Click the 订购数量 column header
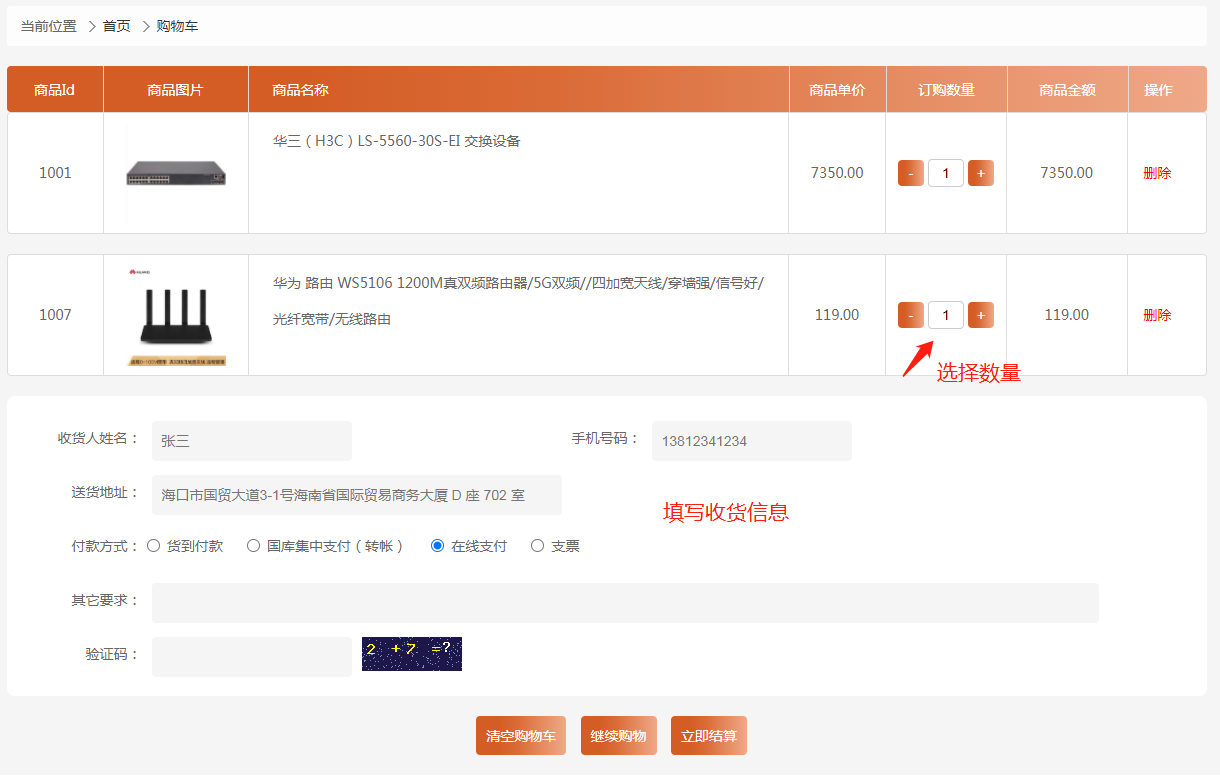The height and width of the screenshot is (782, 1220). tap(946, 90)
